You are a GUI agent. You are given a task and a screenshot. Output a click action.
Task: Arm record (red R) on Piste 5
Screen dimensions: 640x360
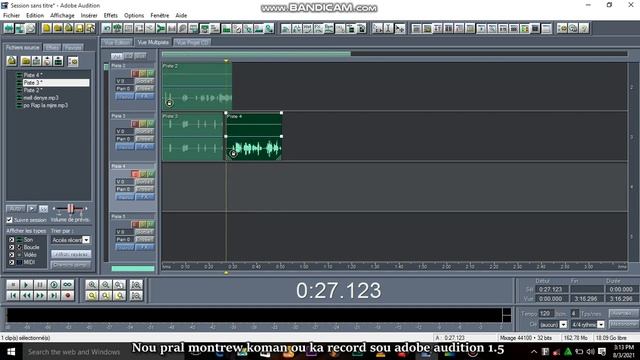click(135, 224)
